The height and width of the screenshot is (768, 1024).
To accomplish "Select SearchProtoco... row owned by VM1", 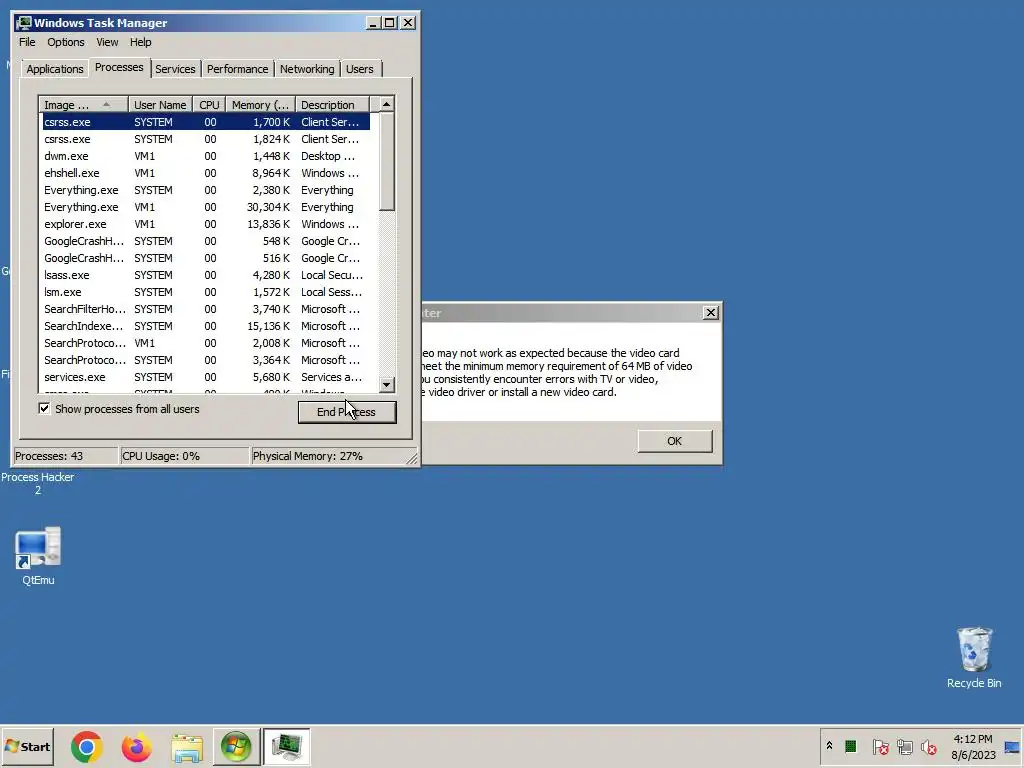I will (206, 343).
